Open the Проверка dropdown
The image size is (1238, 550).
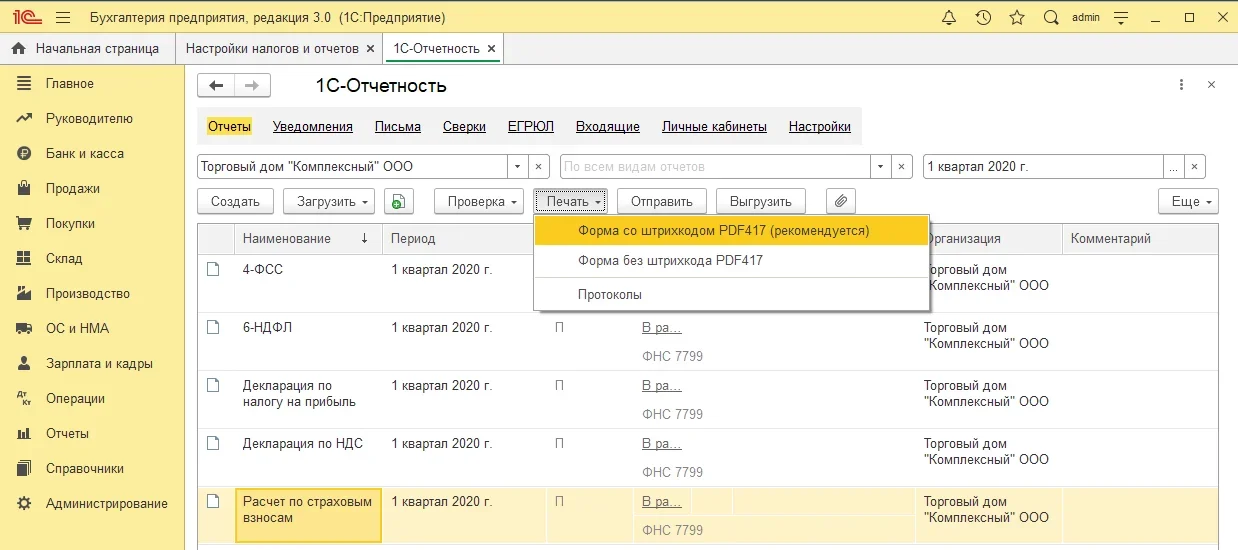479,201
